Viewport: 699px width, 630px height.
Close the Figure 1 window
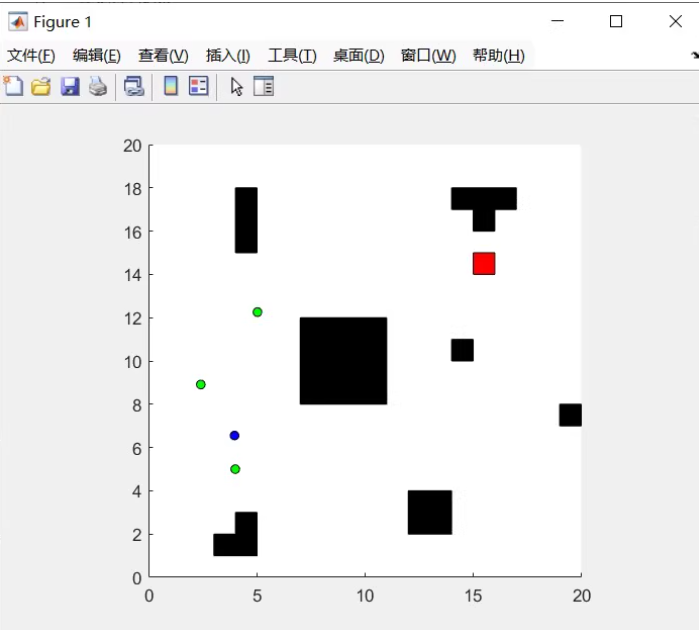(x=675, y=21)
